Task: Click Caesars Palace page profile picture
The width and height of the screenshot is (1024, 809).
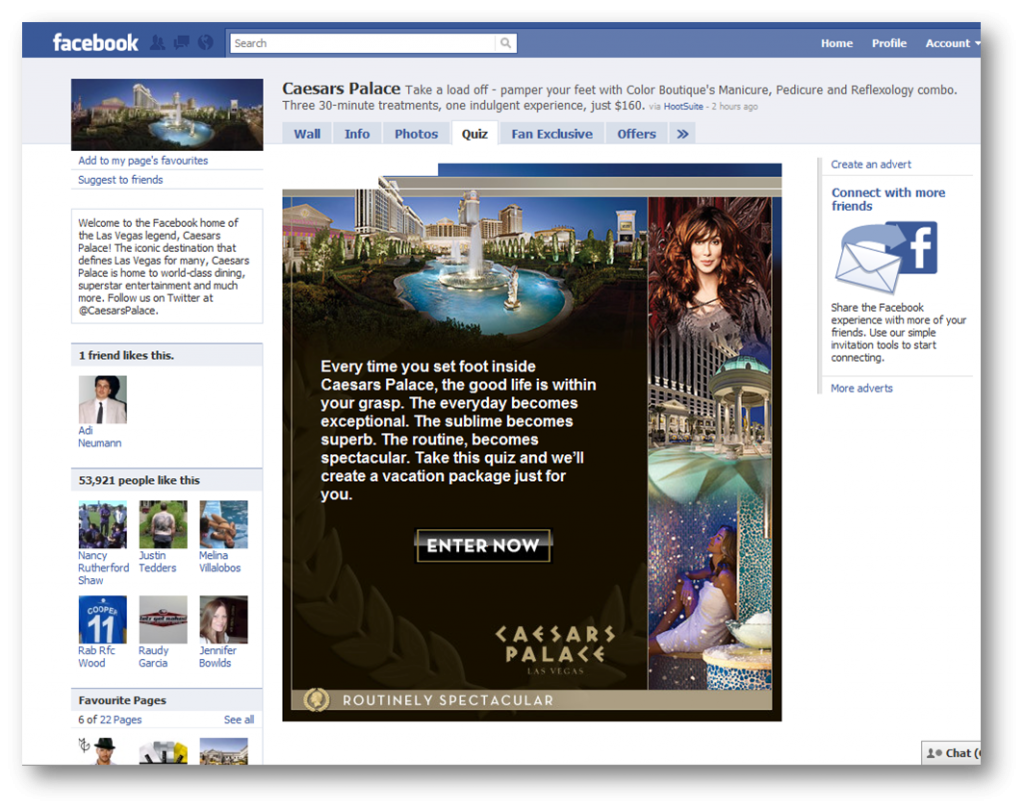Action: pos(167,115)
